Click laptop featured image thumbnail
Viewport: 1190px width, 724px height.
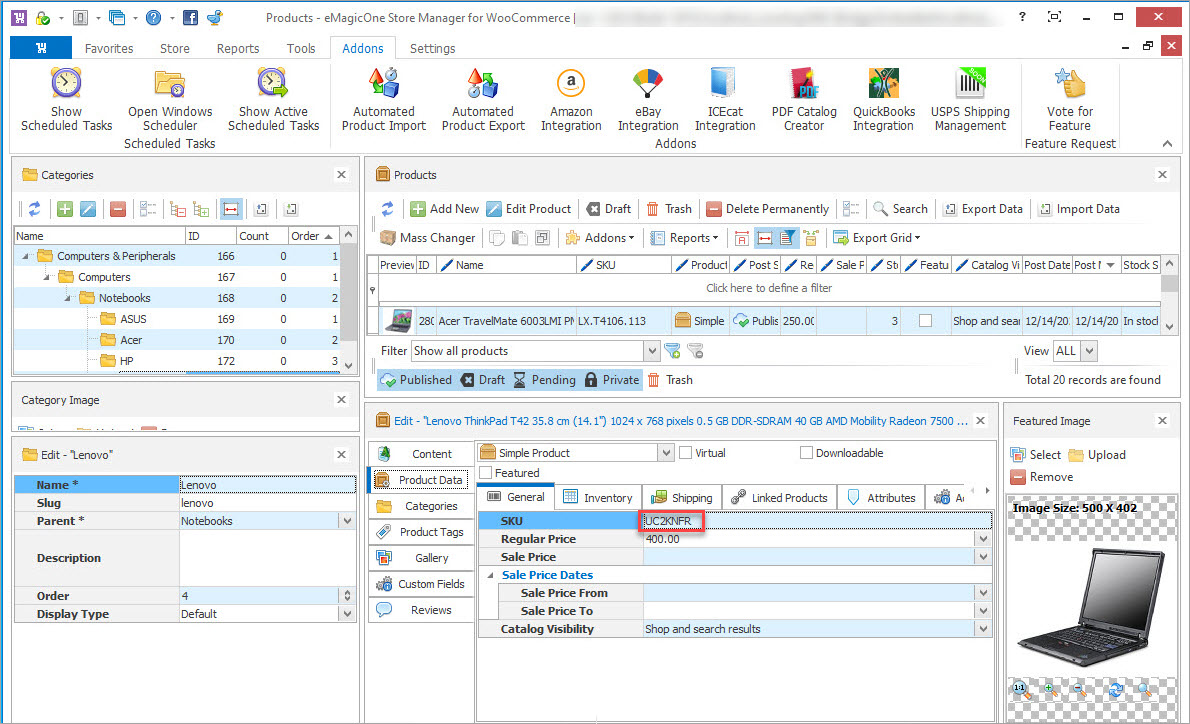coord(1090,608)
